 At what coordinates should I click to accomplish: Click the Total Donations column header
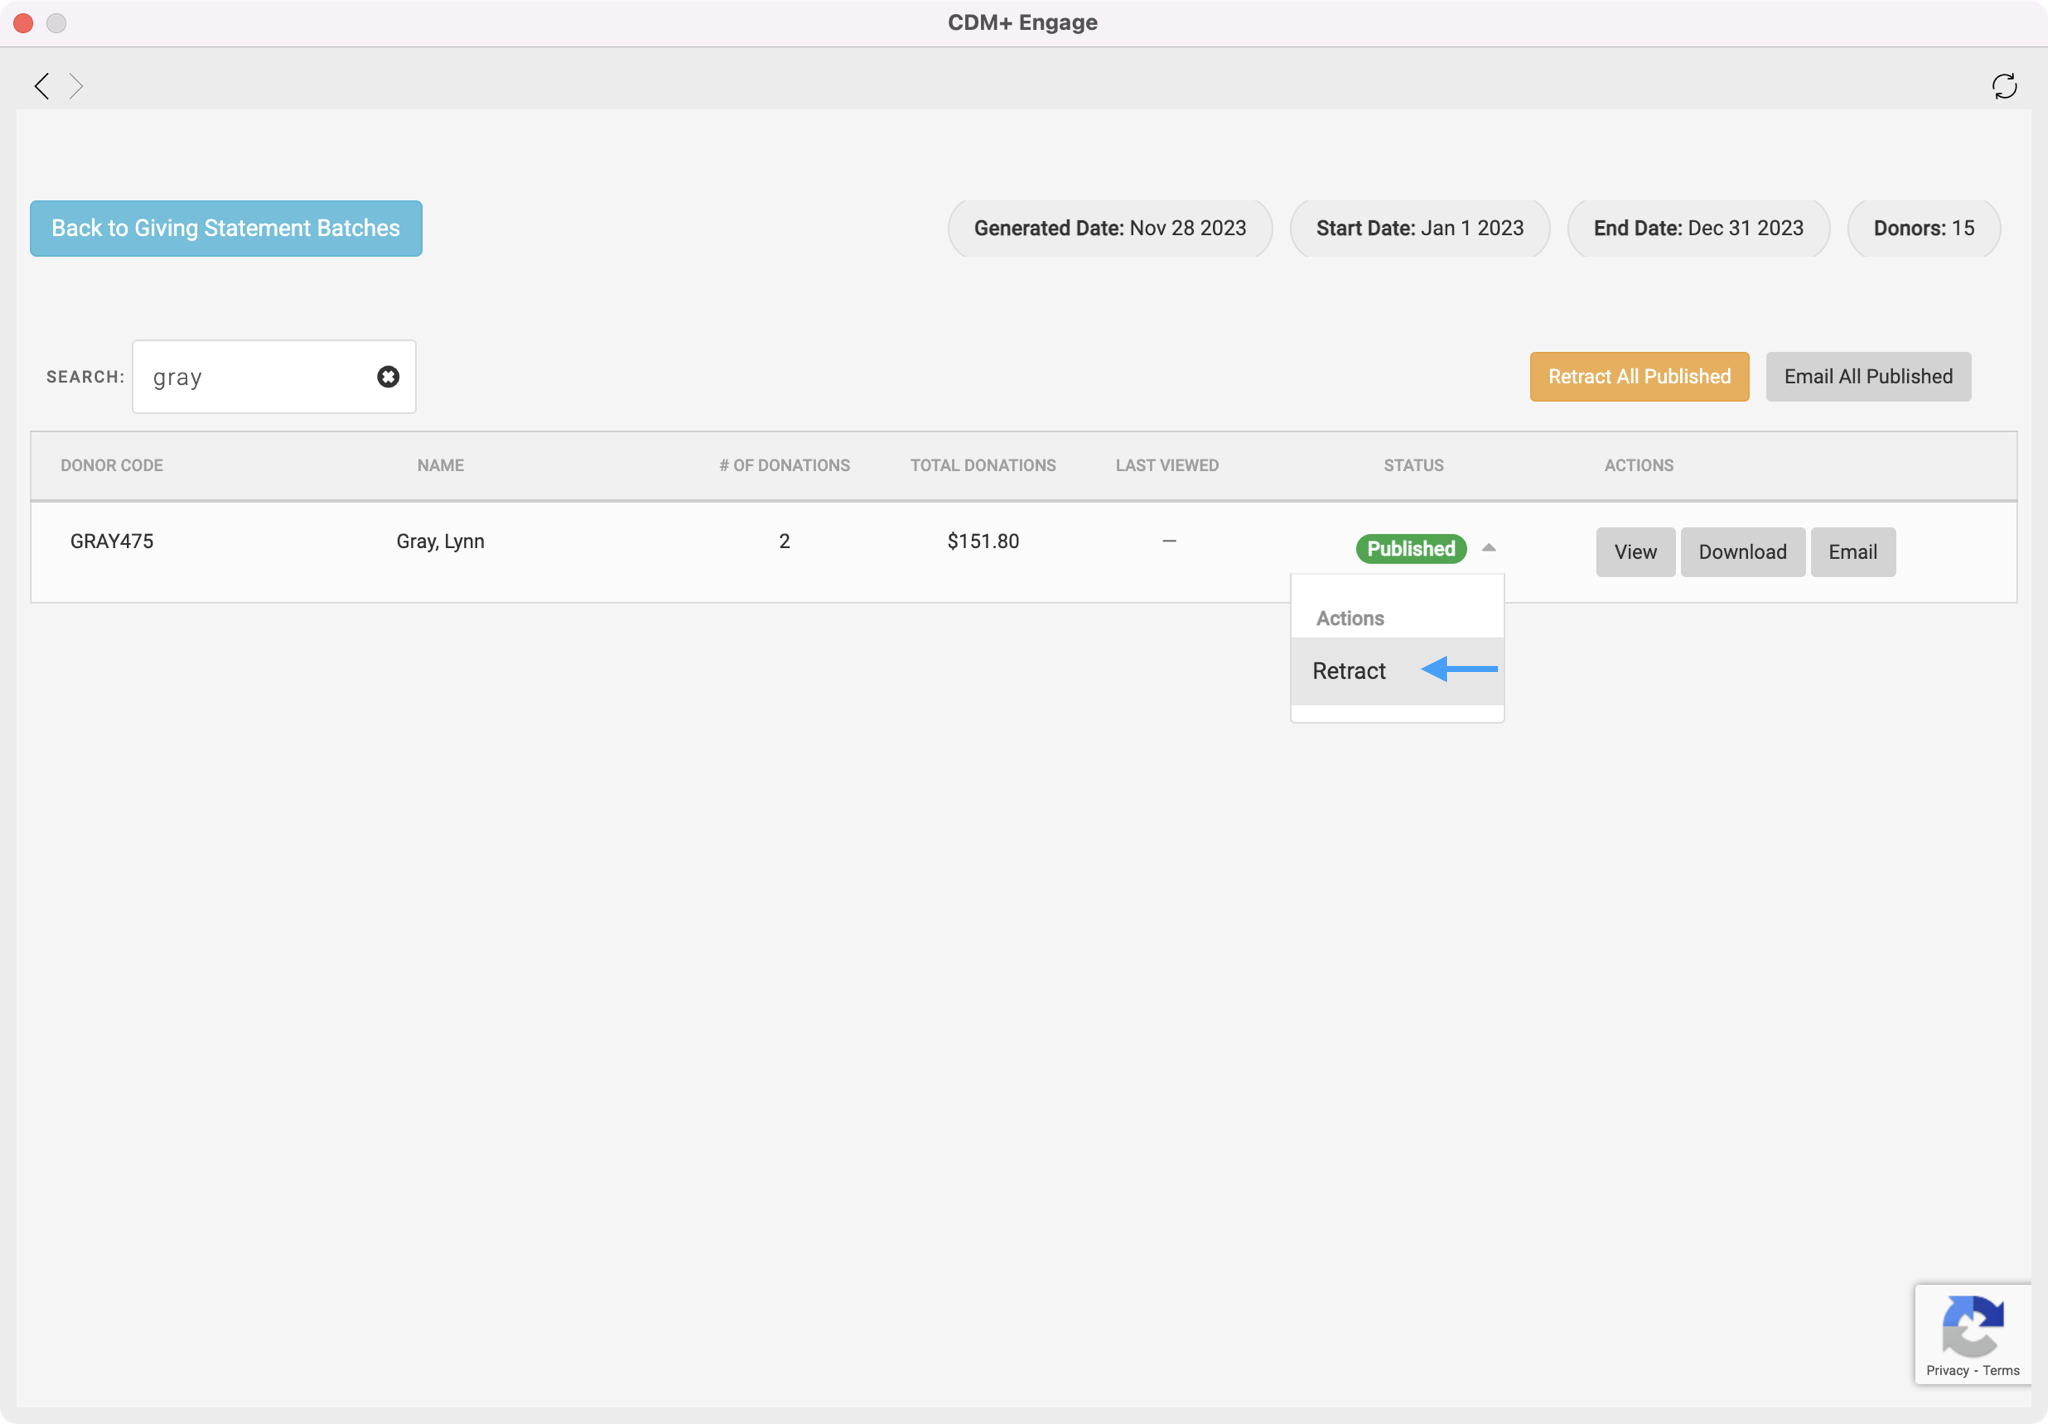[x=982, y=465]
